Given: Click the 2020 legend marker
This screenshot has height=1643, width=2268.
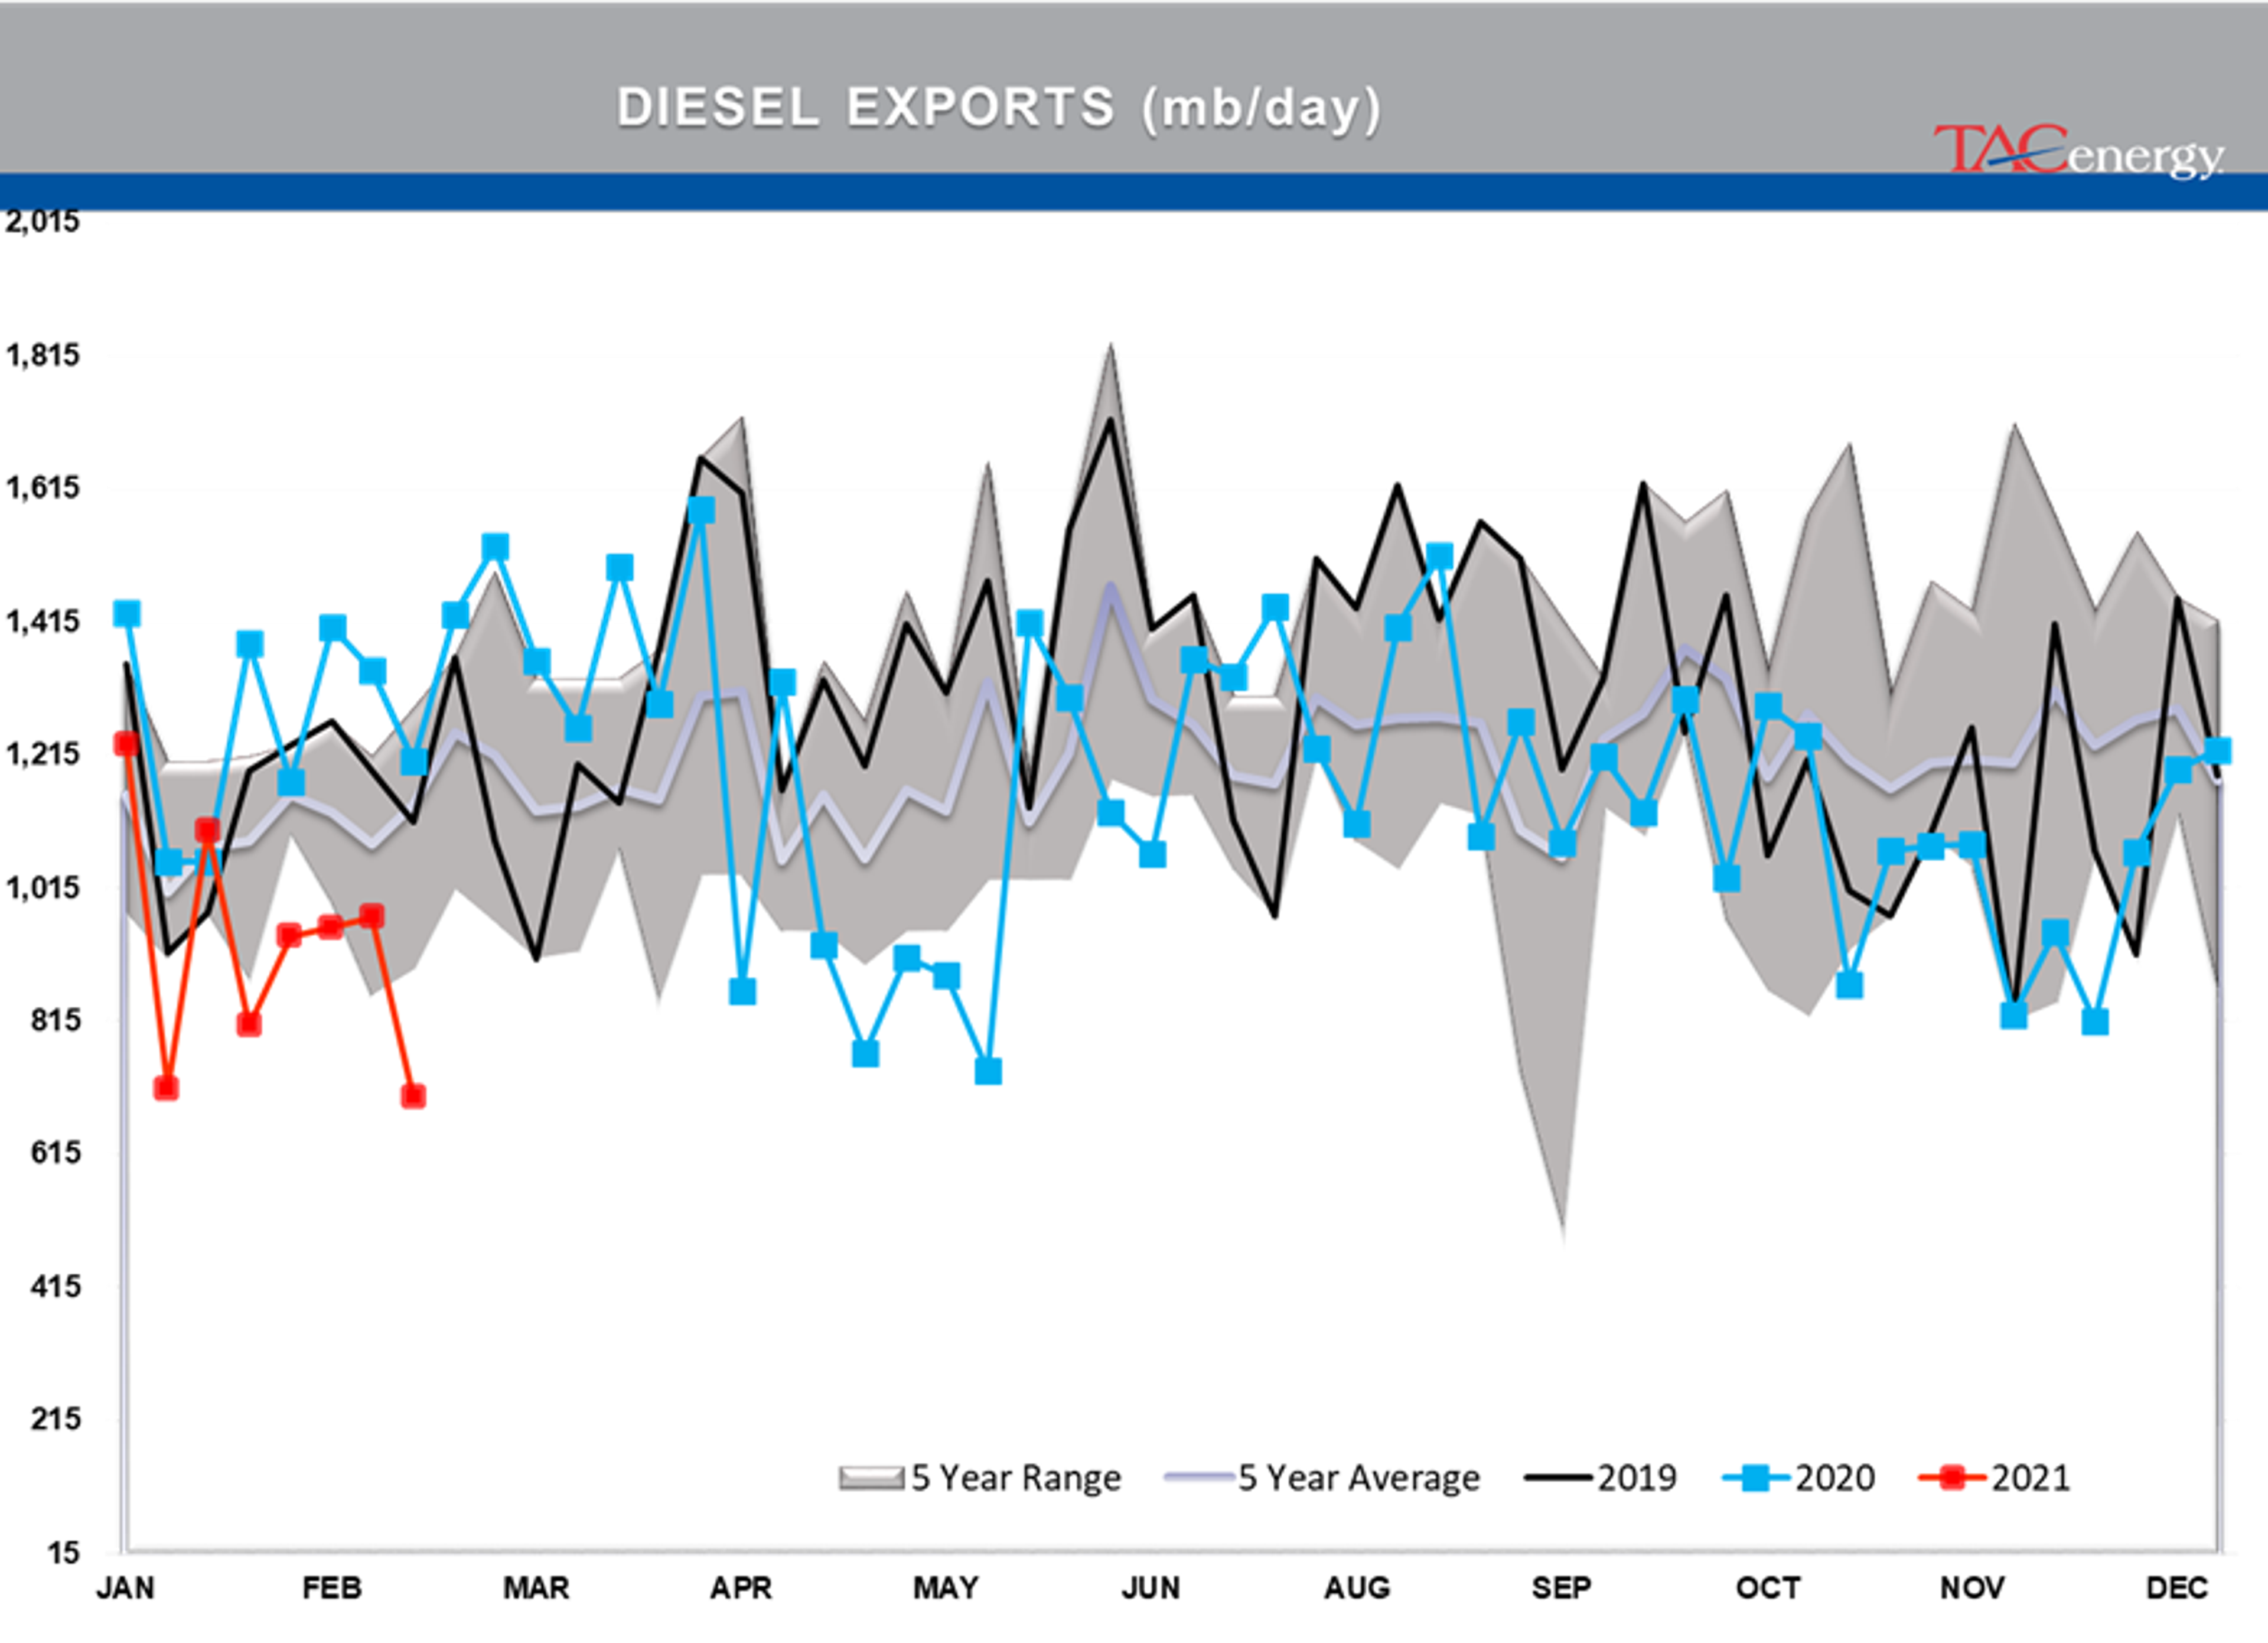Looking at the screenshot, I should [x=1755, y=1477].
